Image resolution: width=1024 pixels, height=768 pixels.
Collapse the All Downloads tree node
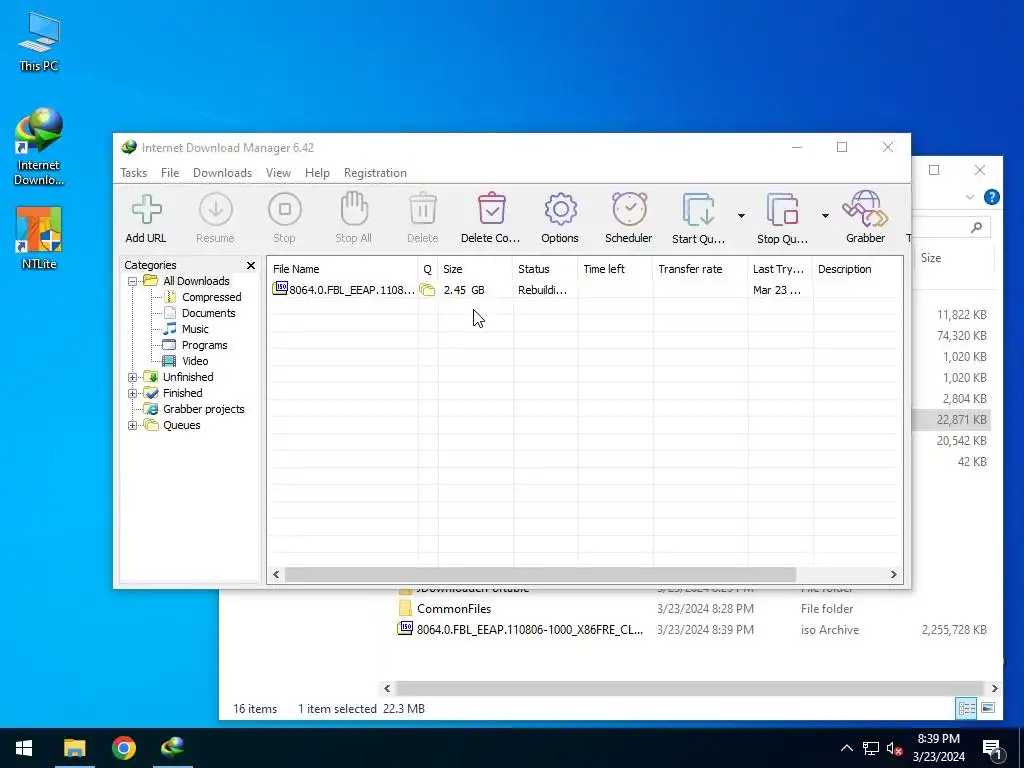(x=133, y=281)
